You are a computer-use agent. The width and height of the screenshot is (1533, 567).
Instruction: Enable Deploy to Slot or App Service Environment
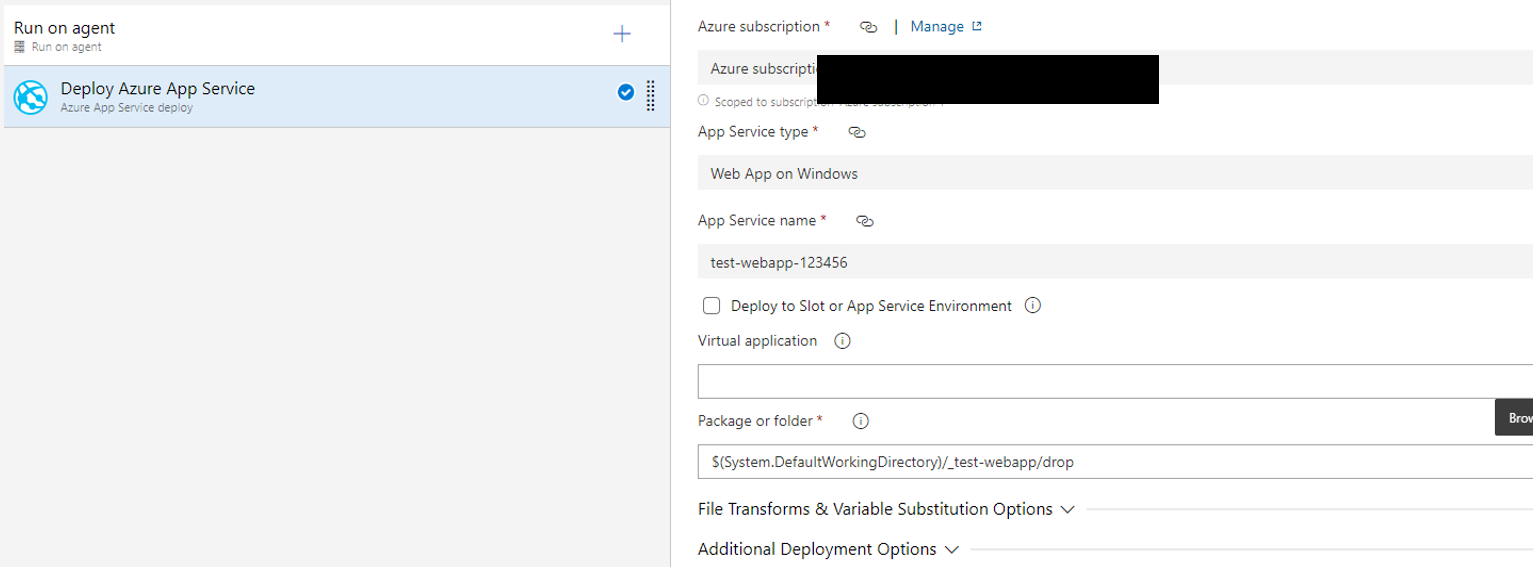point(712,306)
